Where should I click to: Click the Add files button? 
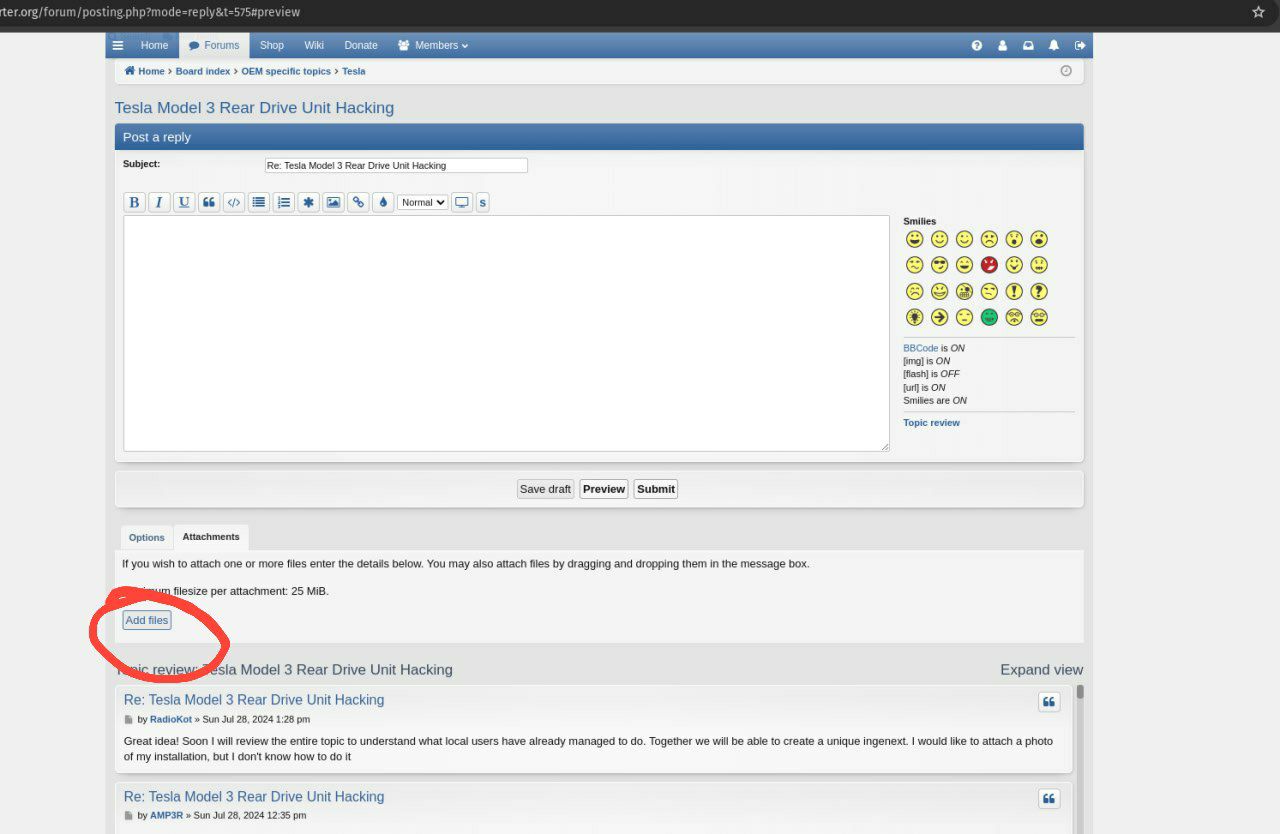tap(147, 620)
